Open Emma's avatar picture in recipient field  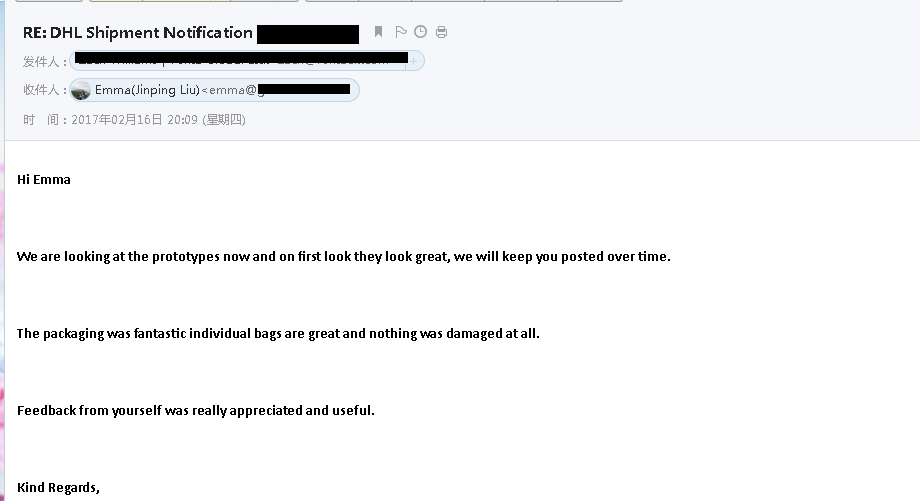click(x=81, y=90)
